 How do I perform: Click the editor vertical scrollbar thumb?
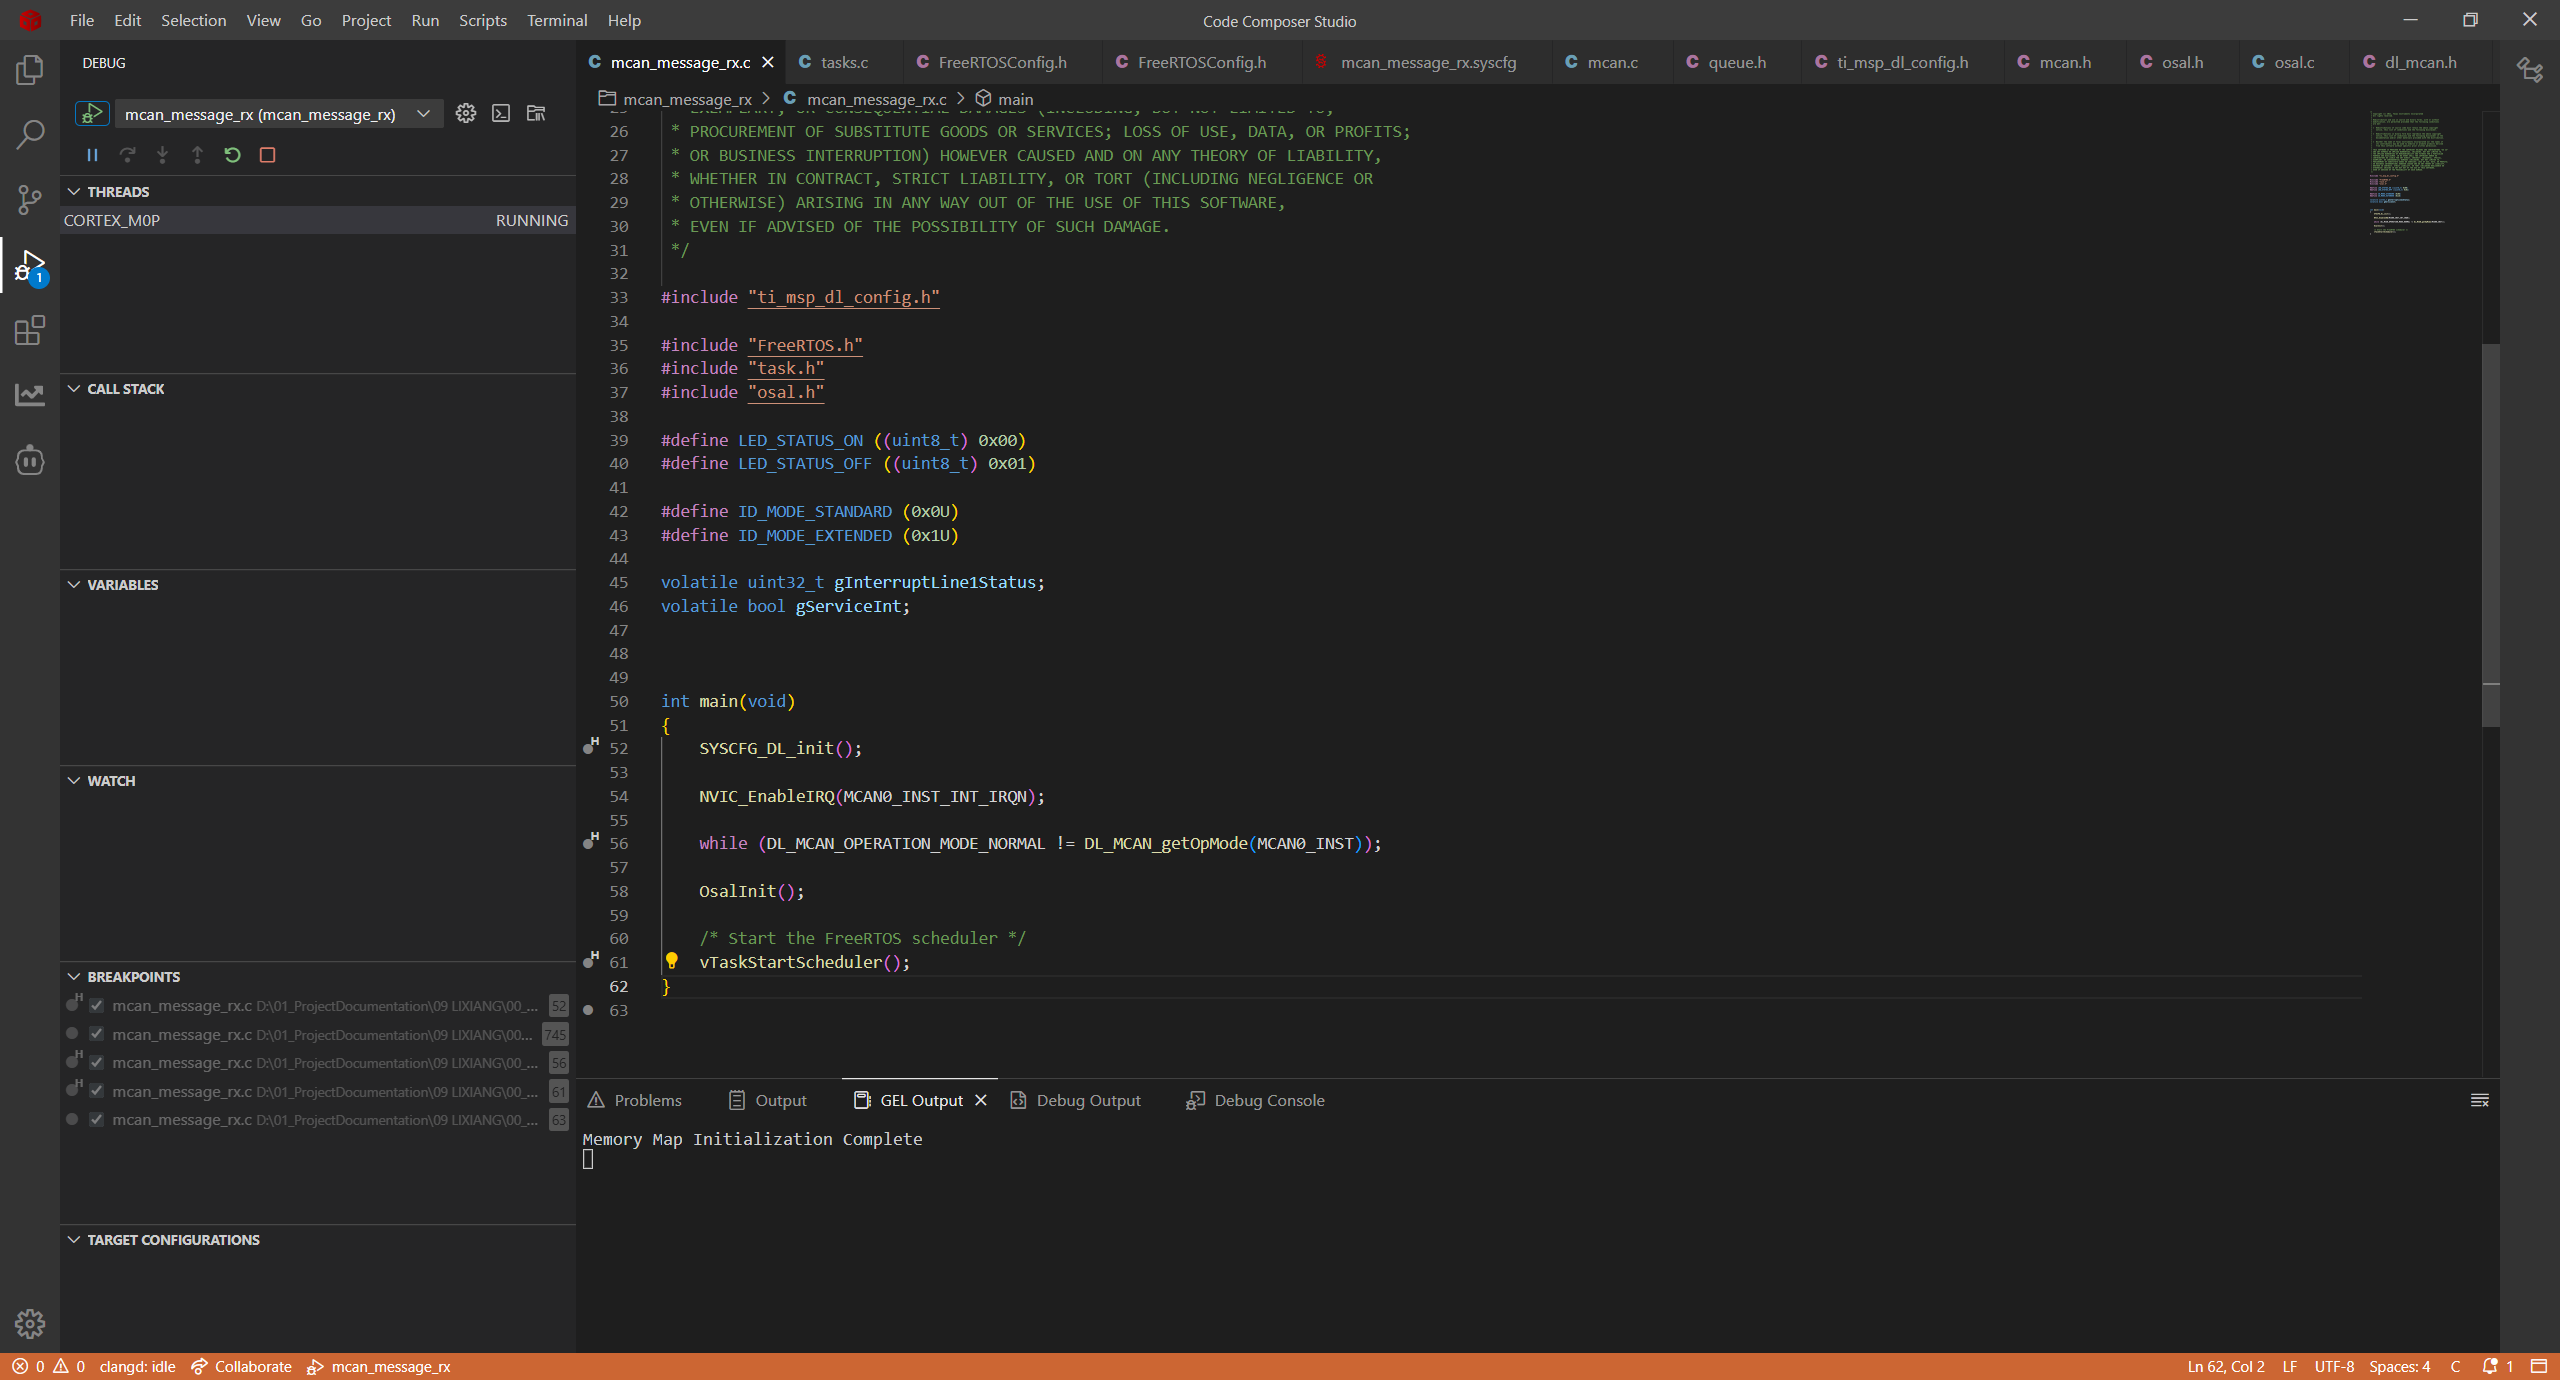tap(2491, 535)
